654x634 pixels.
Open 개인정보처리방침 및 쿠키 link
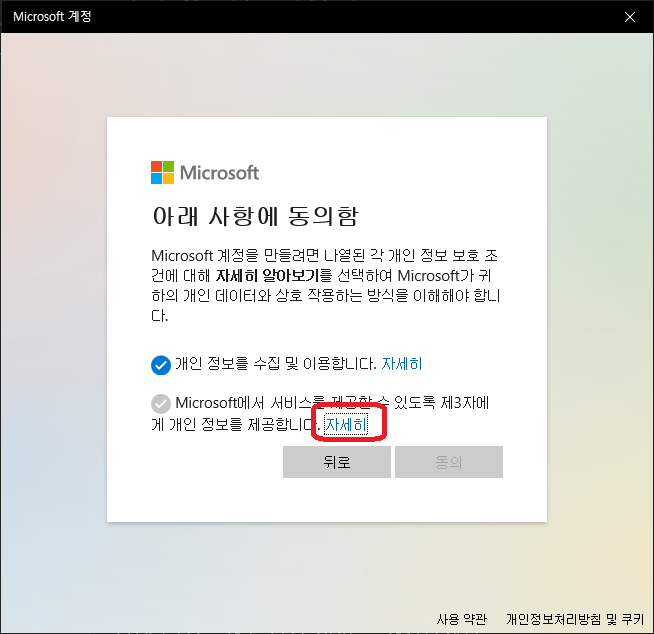(575, 619)
